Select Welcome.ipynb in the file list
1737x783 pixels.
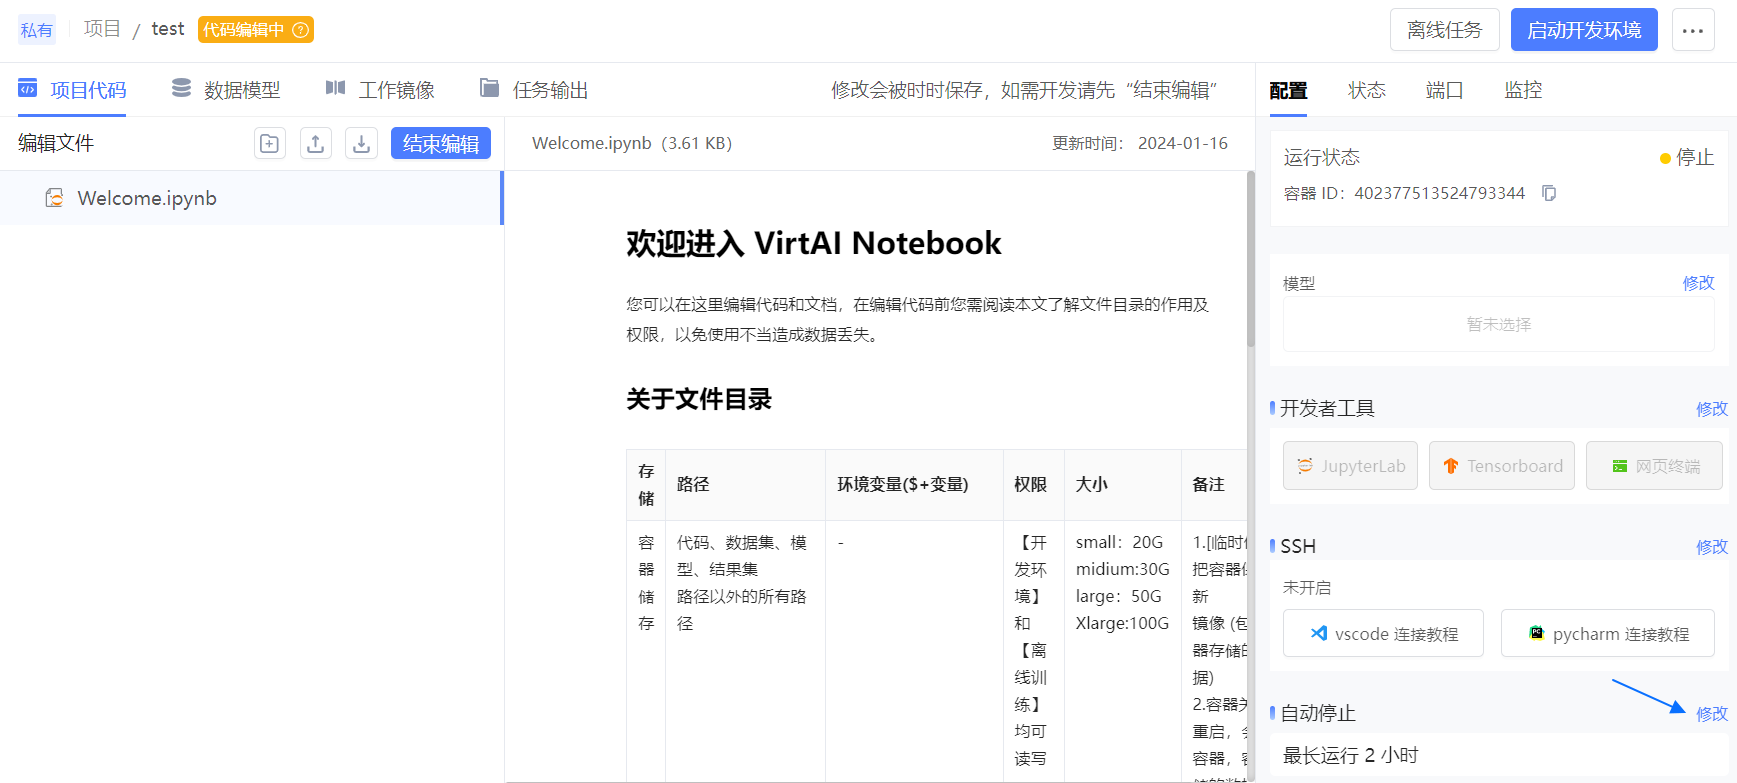click(x=147, y=198)
